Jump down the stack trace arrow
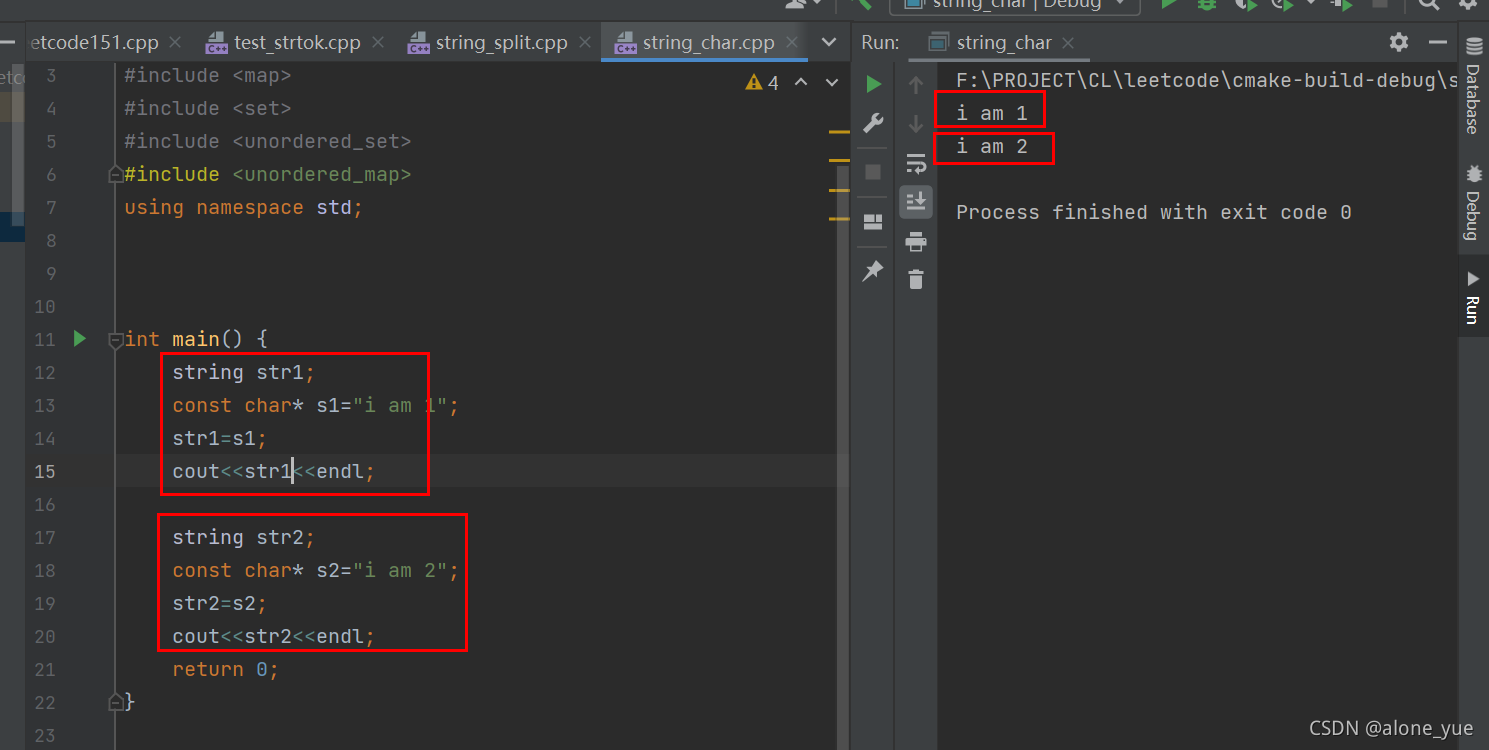 point(915,124)
